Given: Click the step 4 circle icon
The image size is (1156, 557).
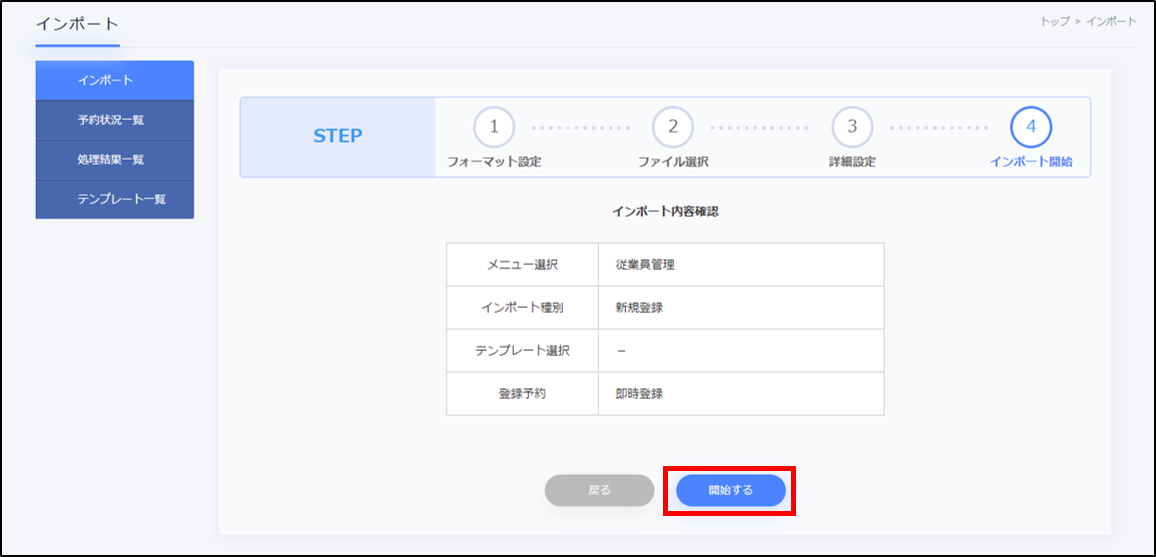Looking at the screenshot, I should 1031,127.
